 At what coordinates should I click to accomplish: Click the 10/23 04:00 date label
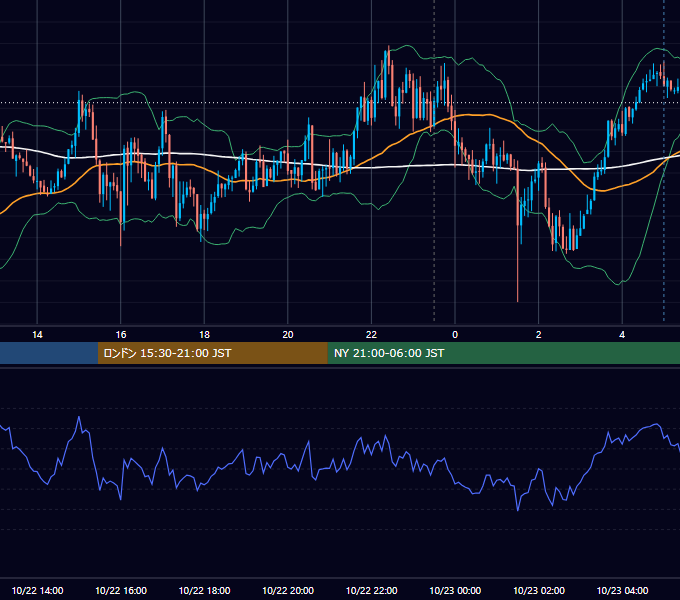622,590
